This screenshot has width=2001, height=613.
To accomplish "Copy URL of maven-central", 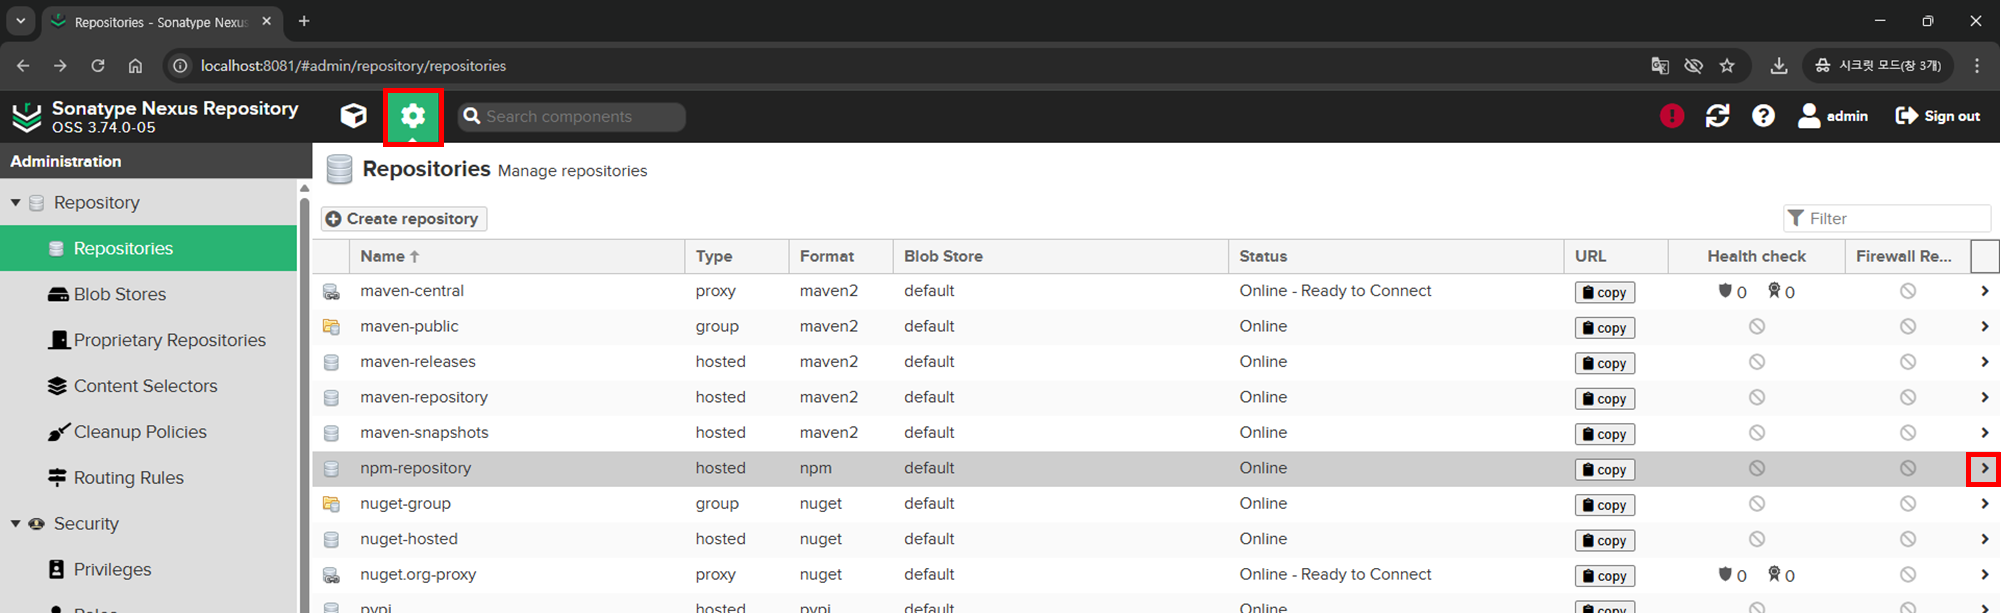I will [x=1605, y=292].
